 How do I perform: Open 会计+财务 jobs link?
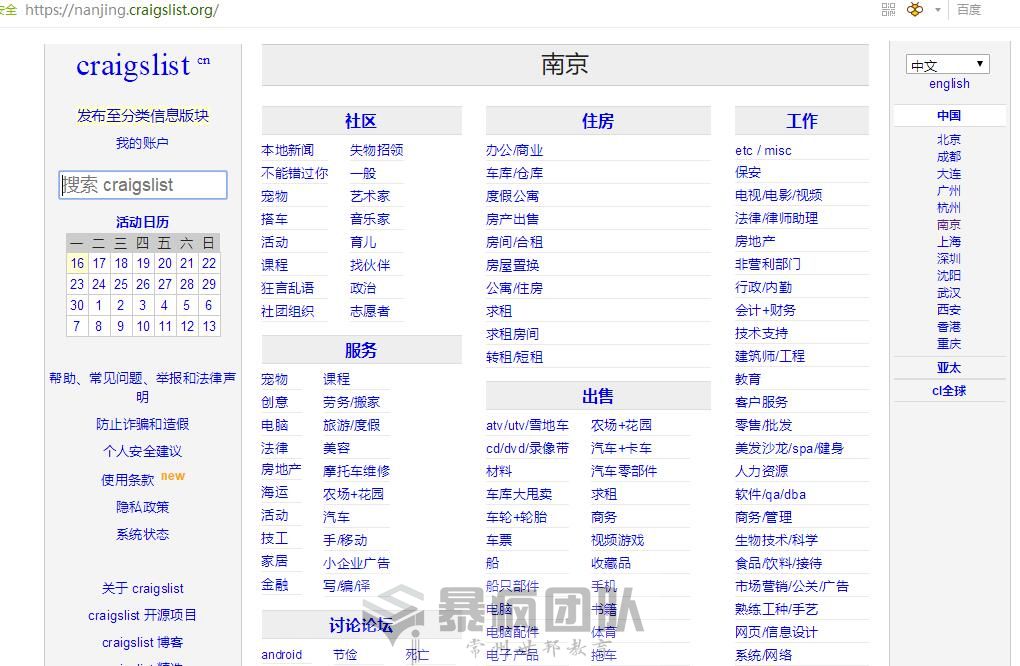pos(766,310)
